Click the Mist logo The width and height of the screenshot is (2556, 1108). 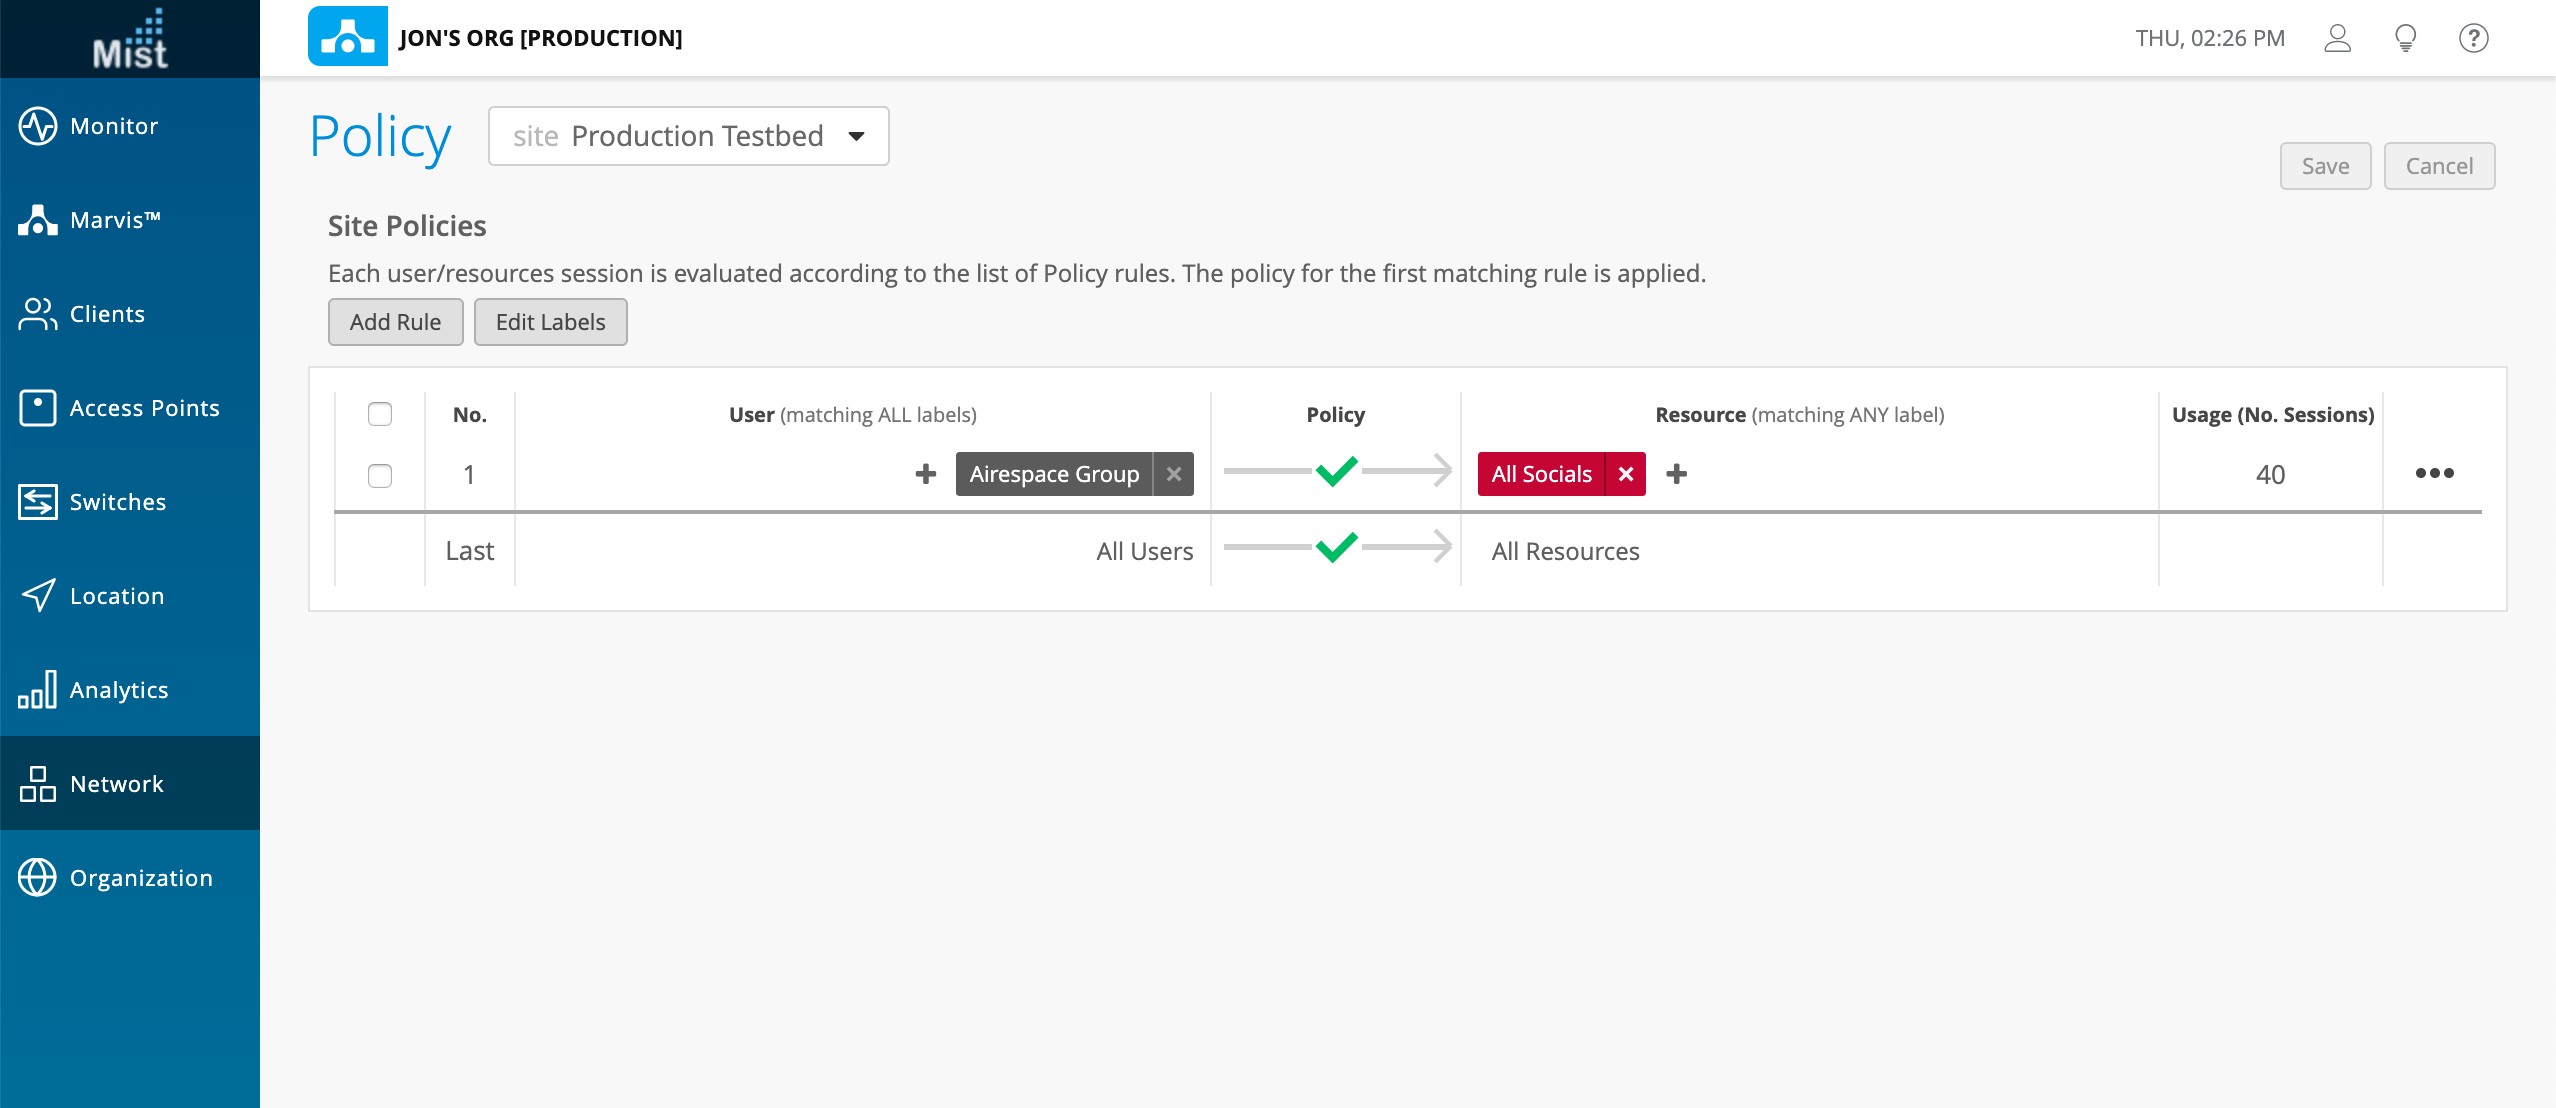[x=130, y=40]
